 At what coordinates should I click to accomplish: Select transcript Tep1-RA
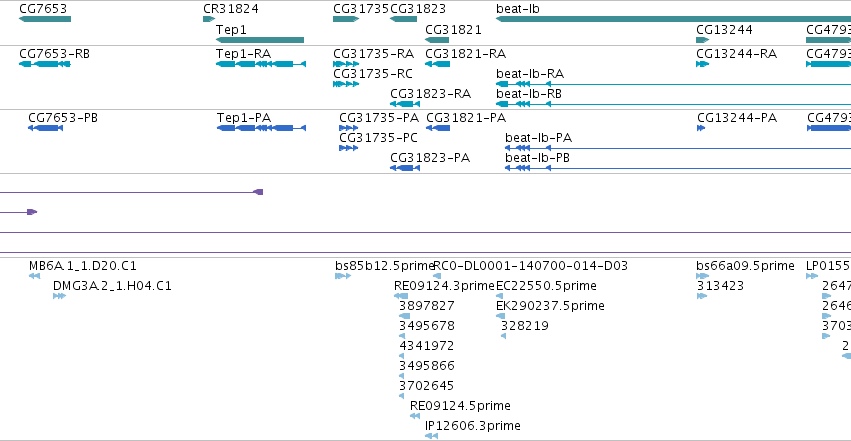261,64
